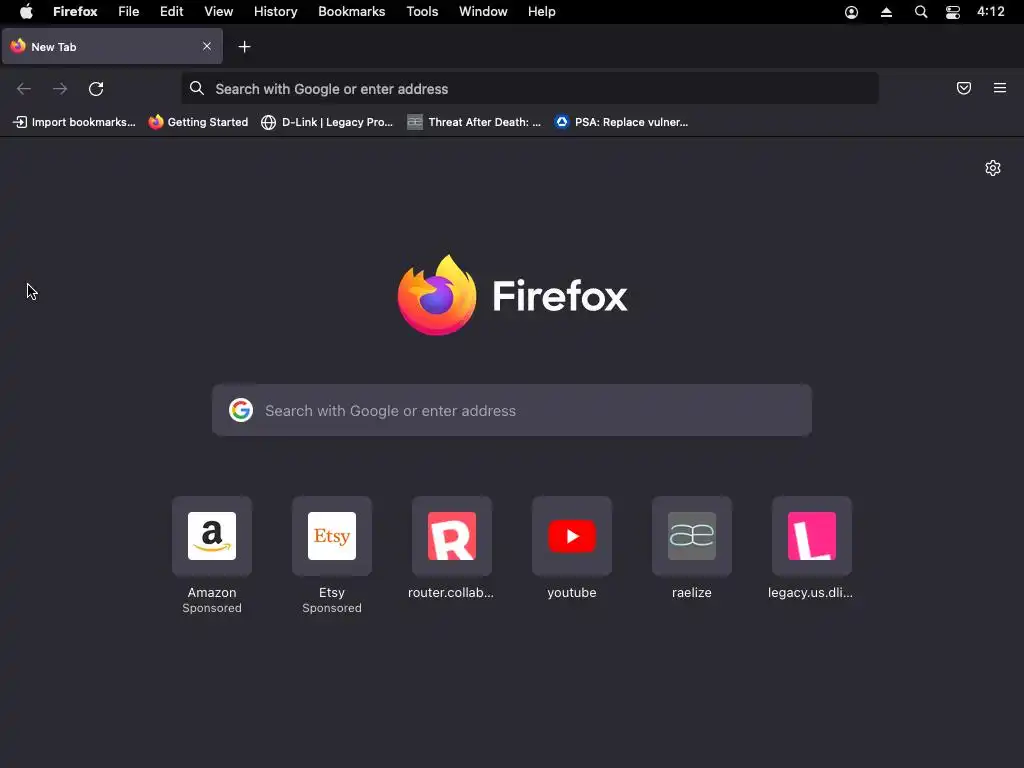Open the Firefox hamburger application menu
The height and width of the screenshot is (768, 1024).
pos(1000,88)
